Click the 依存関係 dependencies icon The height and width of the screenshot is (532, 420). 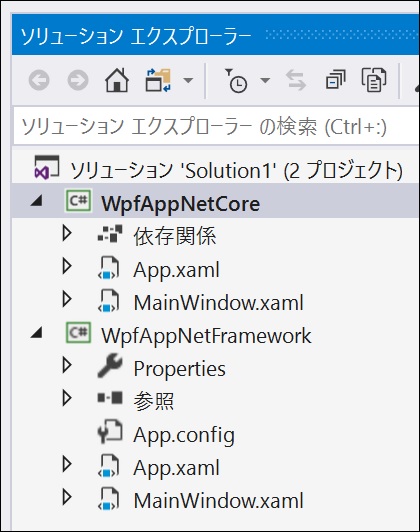tap(110, 233)
